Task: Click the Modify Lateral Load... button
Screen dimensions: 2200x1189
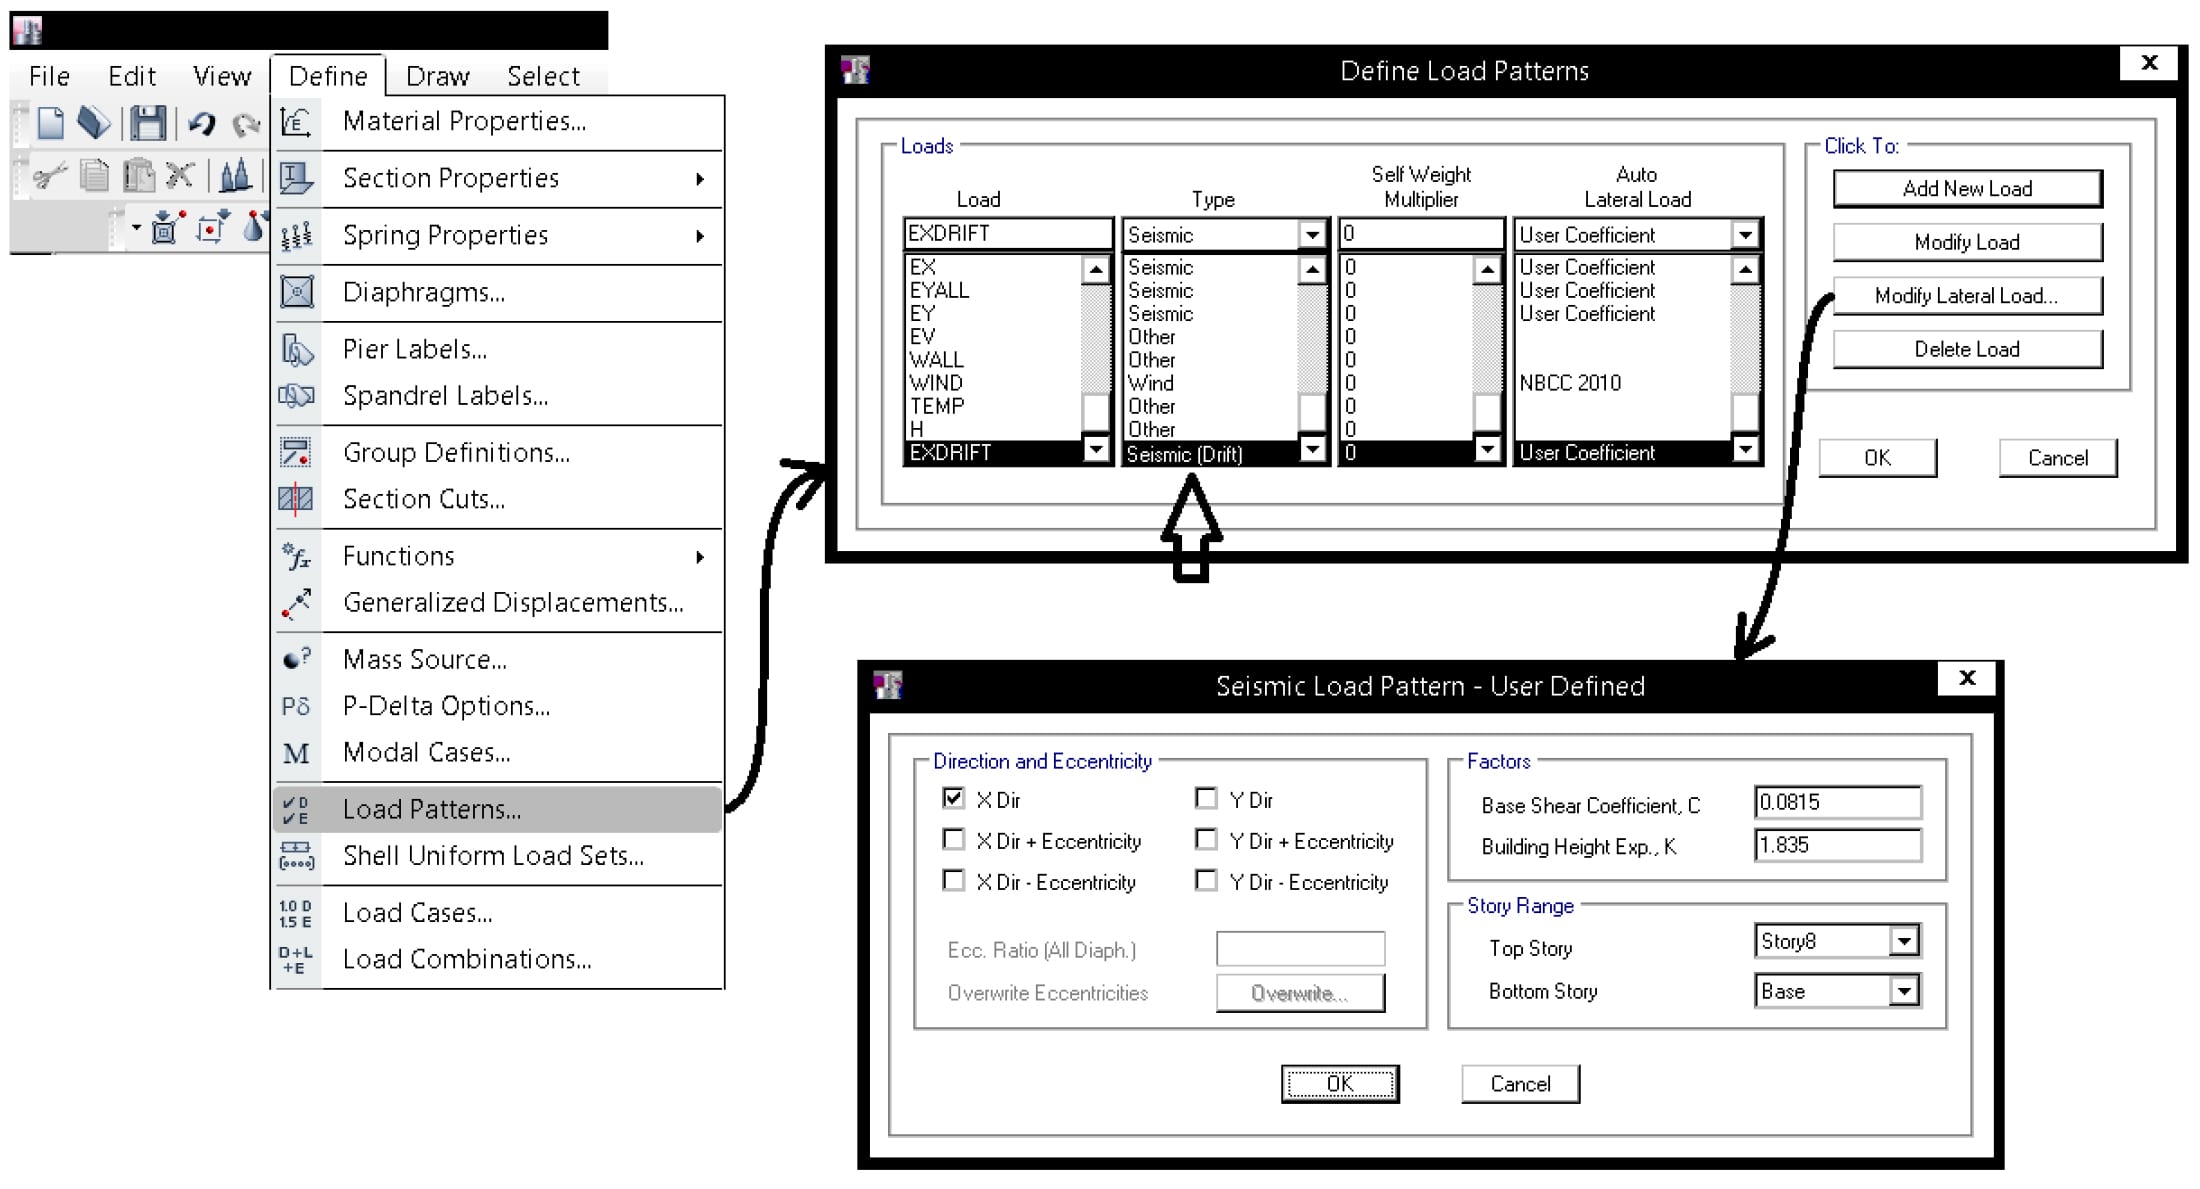Action: click(1967, 296)
